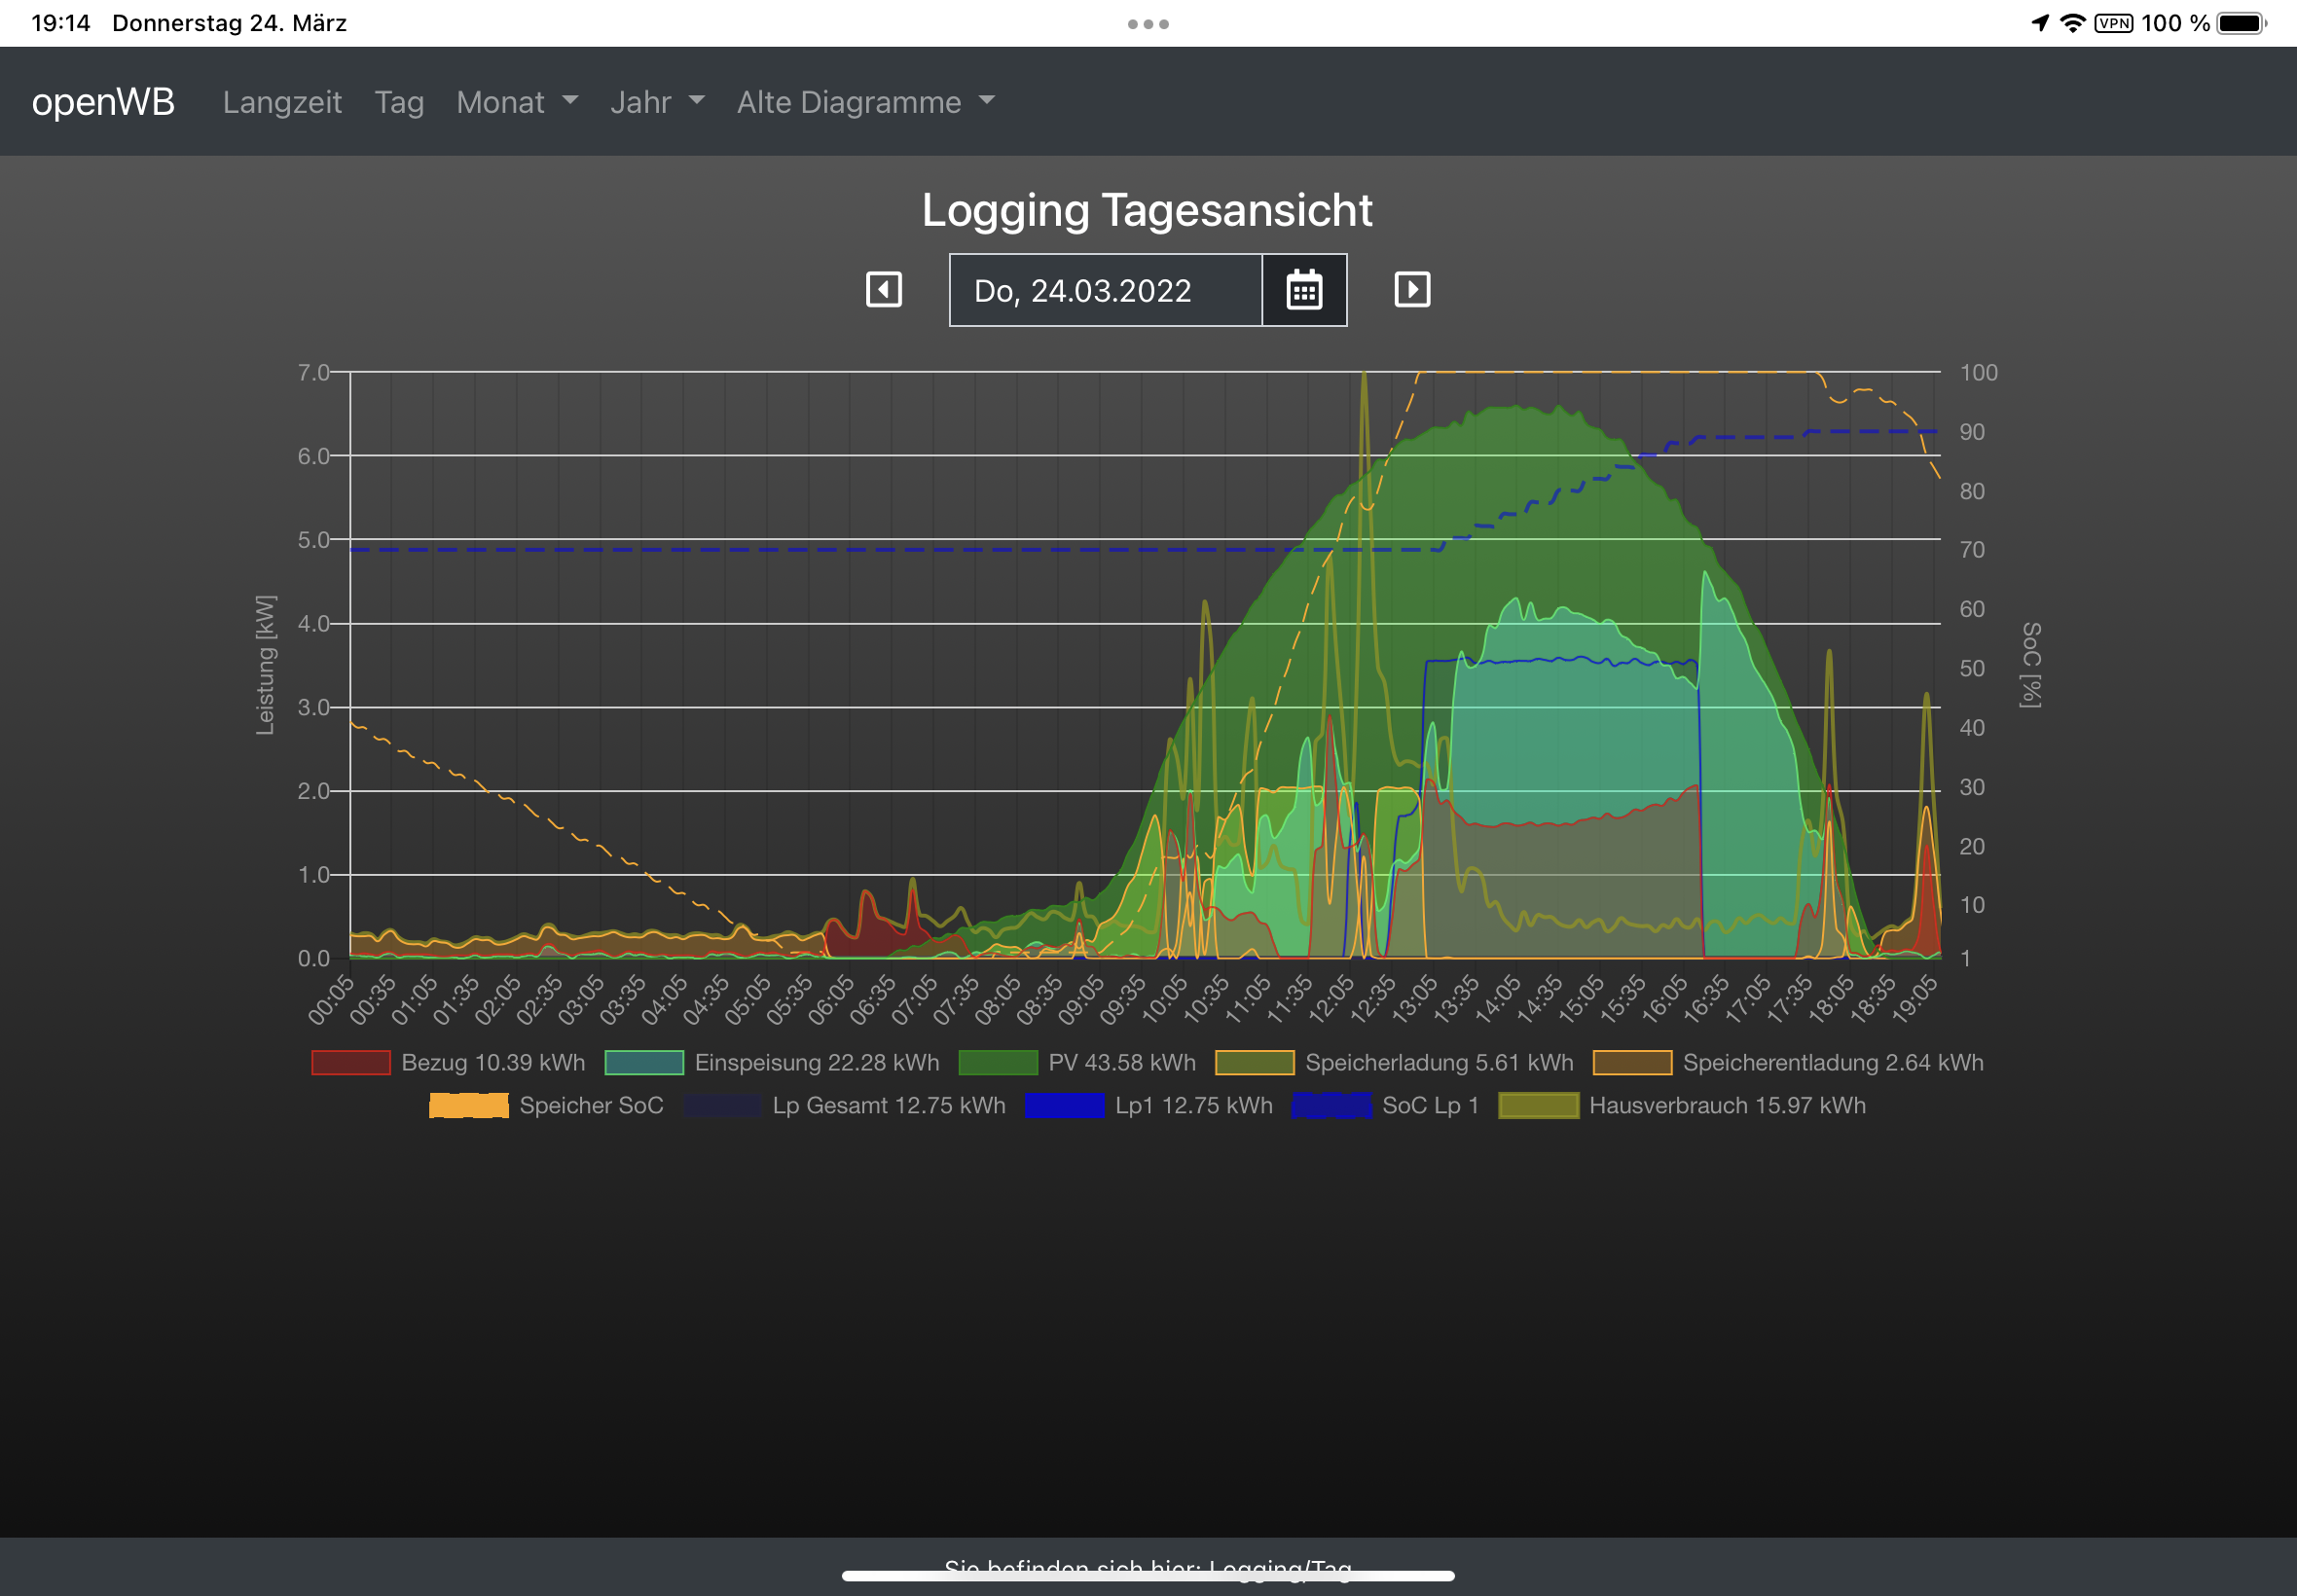Toggle SoC Lp 1 legend swatch

click(x=1331, y=1105)
